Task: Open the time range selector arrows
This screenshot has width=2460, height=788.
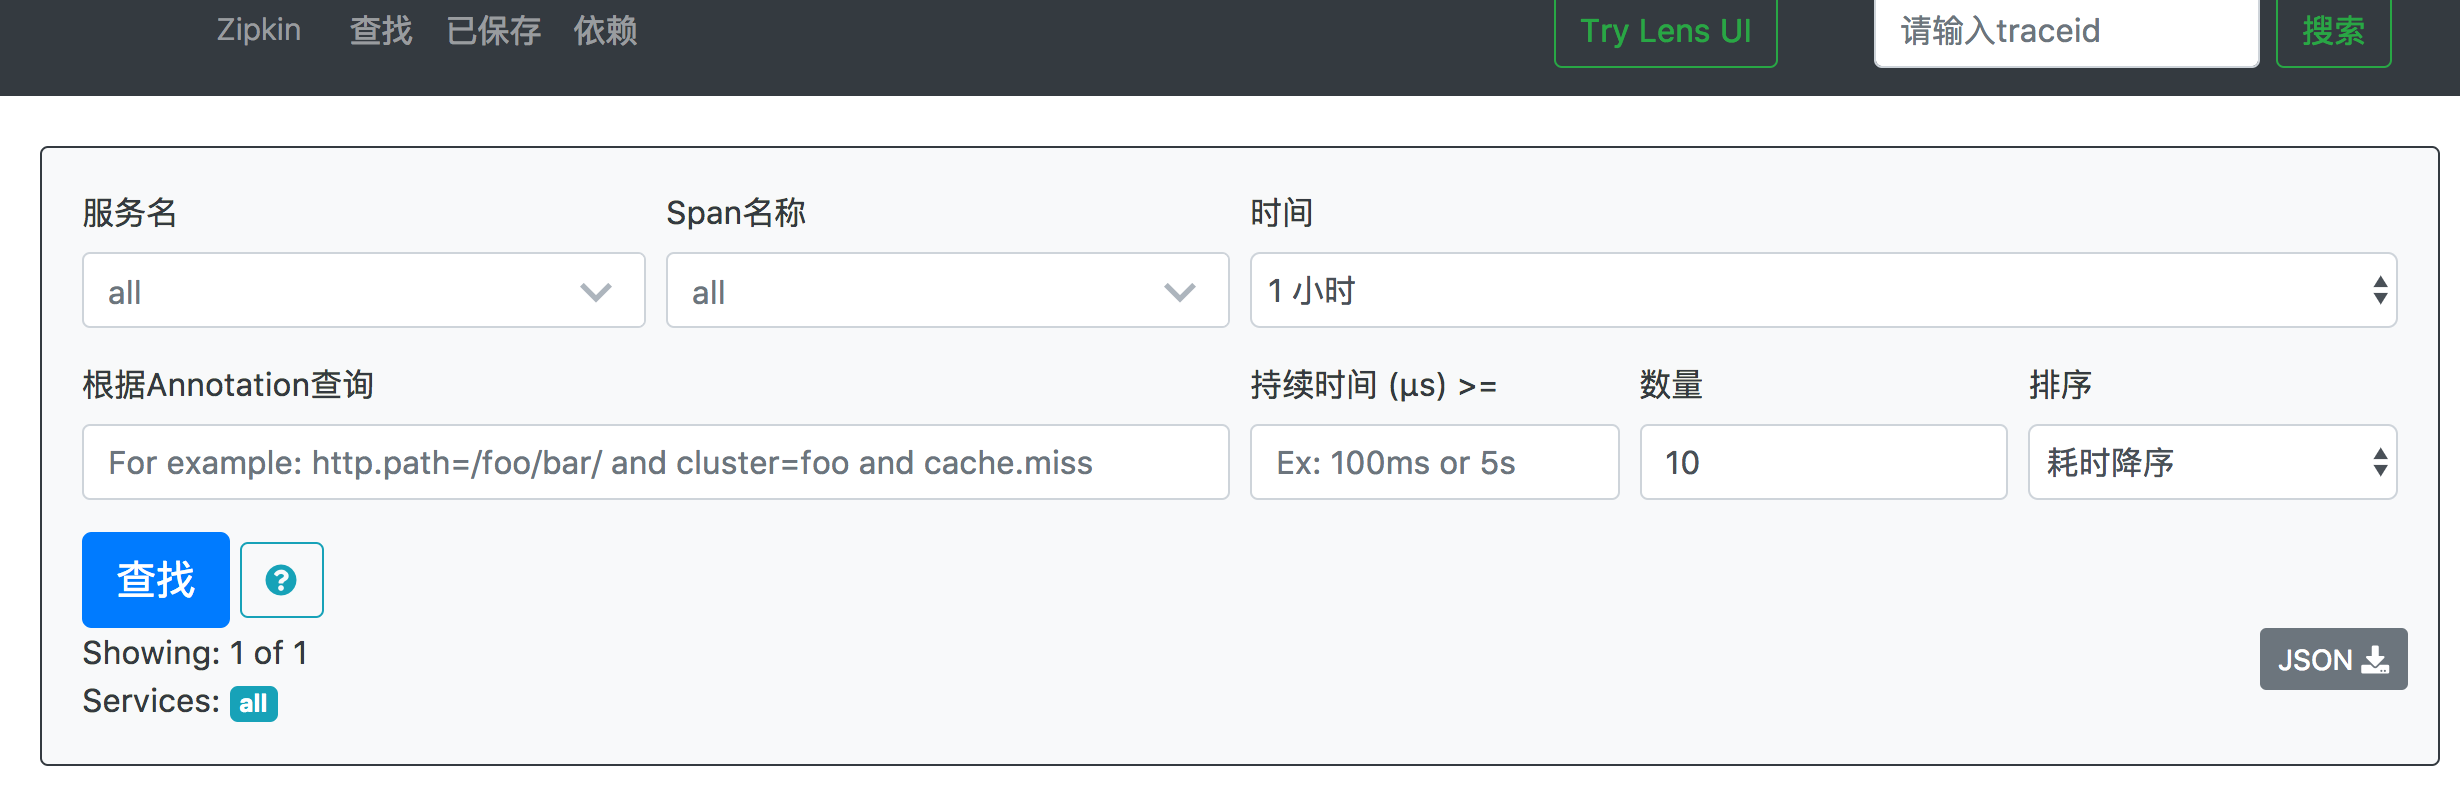Action: tap(2380, 291)
